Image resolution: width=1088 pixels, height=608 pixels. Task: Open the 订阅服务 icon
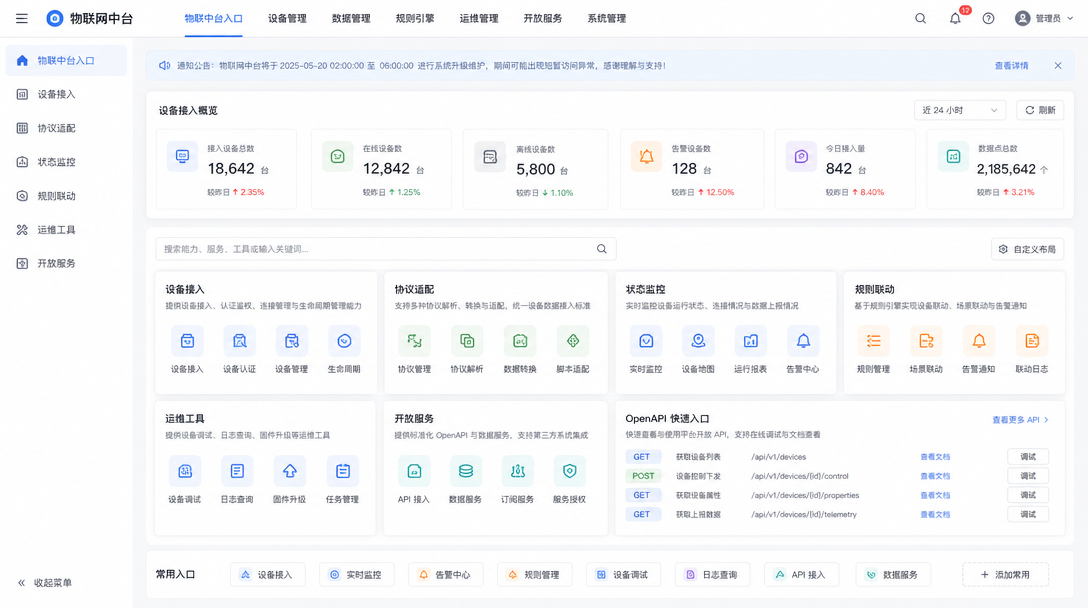coord(518,471)
